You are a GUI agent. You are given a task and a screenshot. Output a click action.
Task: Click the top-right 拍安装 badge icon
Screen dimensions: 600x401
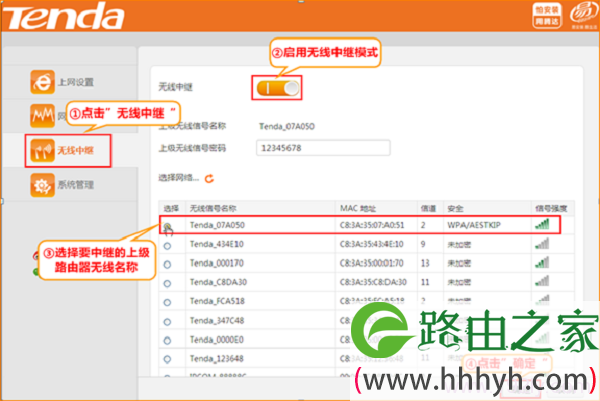tap(547, 15)
